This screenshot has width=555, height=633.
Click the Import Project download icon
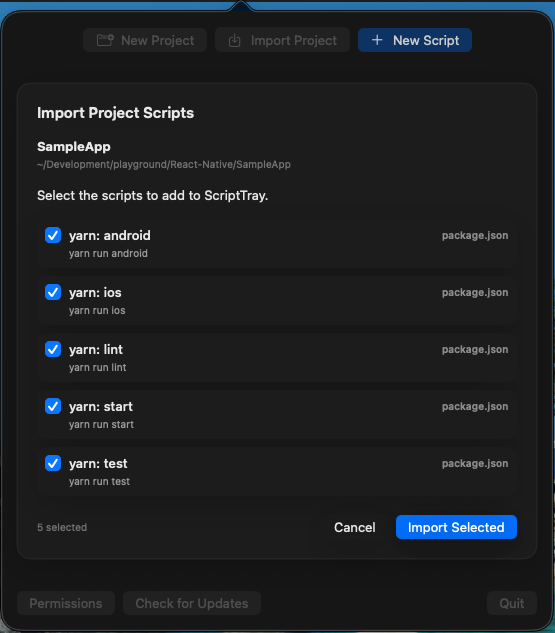point(234,40)
